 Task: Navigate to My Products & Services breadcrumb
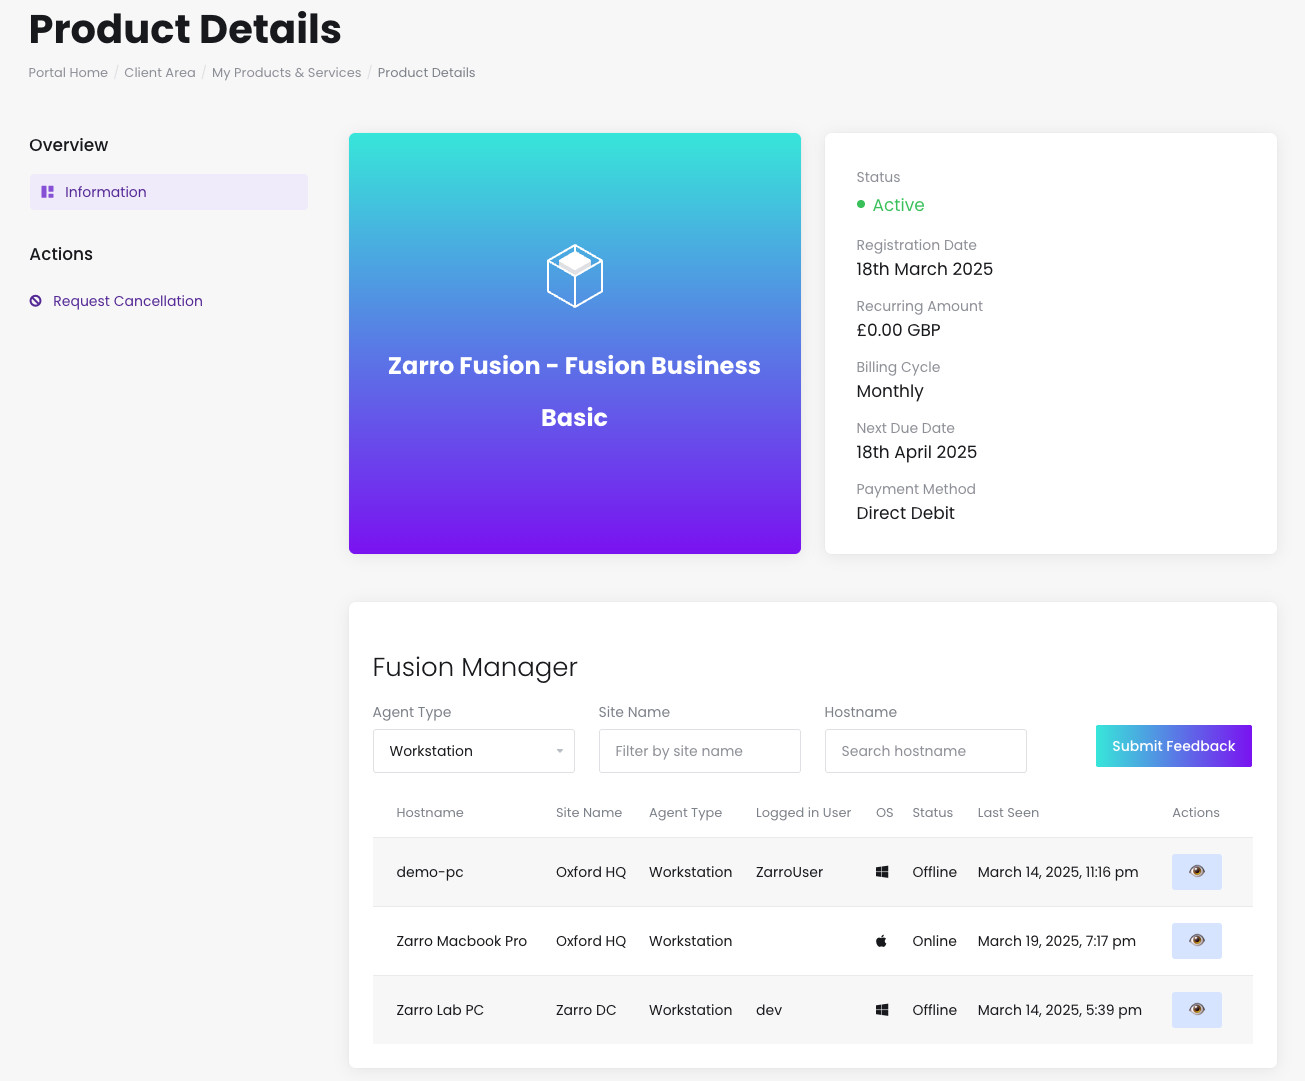pos(287,73)
